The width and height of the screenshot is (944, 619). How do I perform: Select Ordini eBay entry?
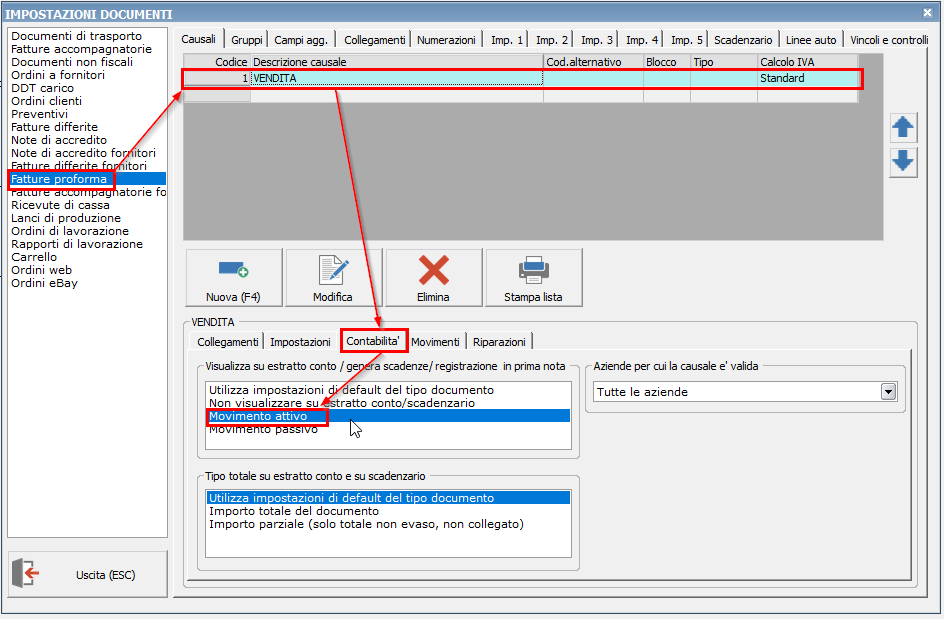click(44, 283)
